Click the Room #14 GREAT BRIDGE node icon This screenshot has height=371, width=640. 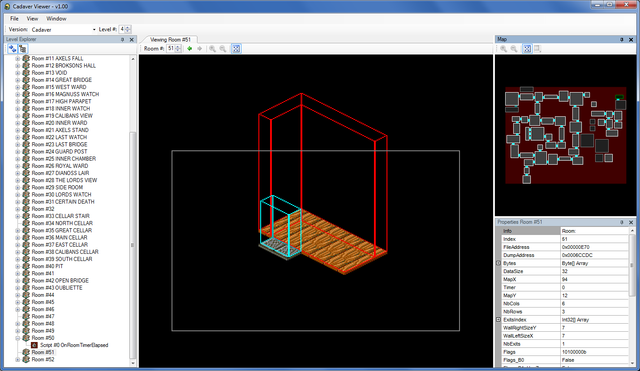(x=26, y=80)
